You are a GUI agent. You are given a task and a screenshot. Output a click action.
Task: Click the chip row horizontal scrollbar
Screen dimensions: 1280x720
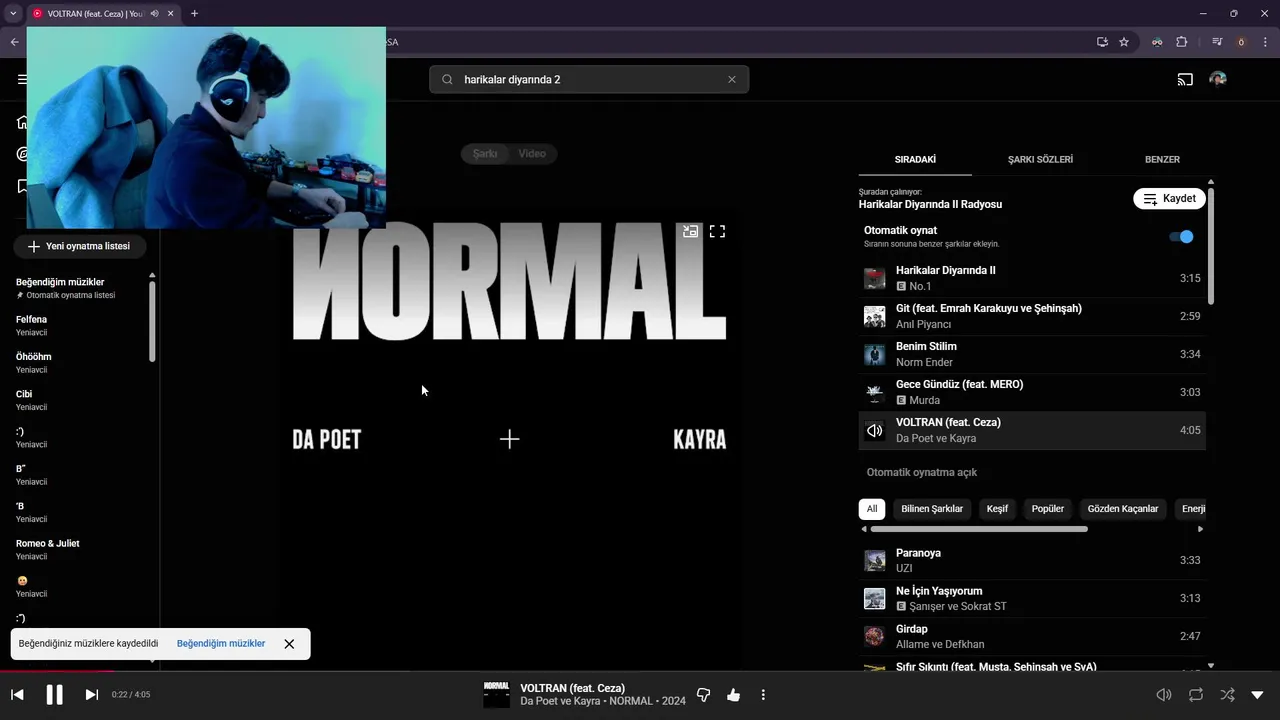[x=979, y=529]
